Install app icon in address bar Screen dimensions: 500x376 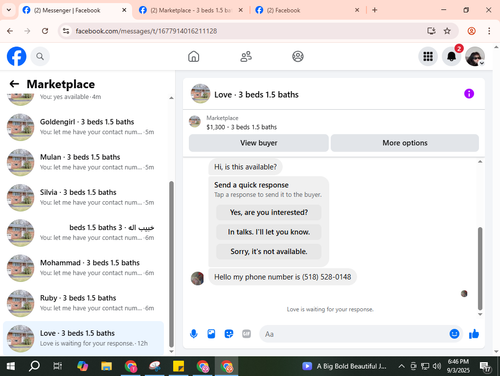pos(431,31)
